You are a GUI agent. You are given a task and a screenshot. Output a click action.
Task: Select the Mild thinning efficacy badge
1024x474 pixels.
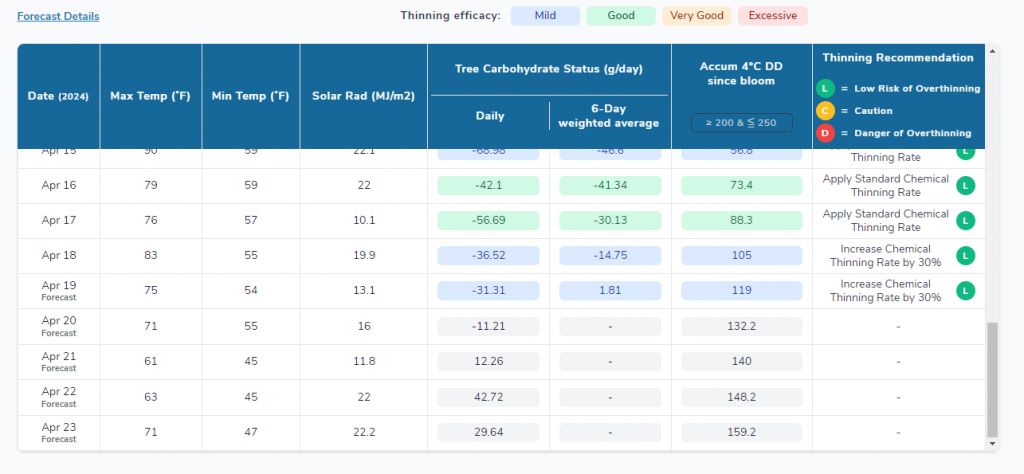tap(545, 16)
